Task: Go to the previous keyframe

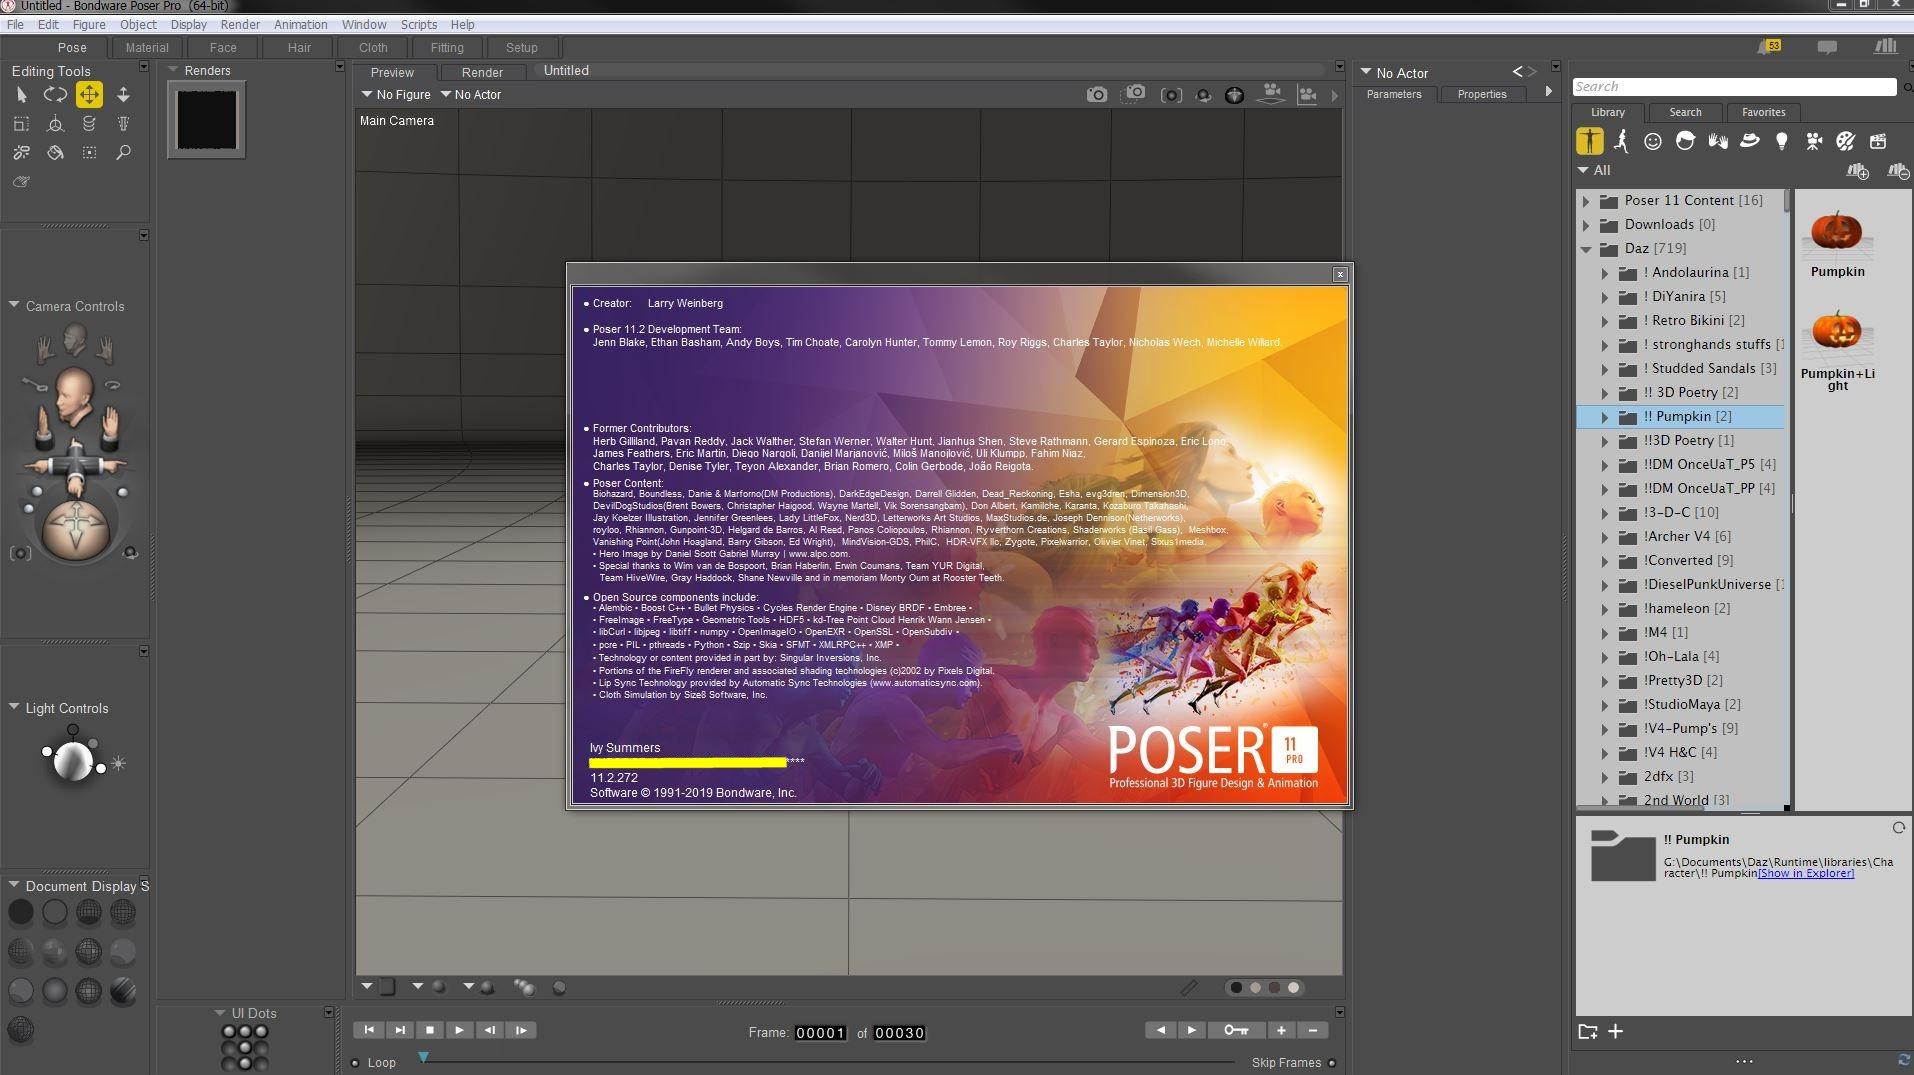Action: pyautogui.click(x=1160, y=1030)
